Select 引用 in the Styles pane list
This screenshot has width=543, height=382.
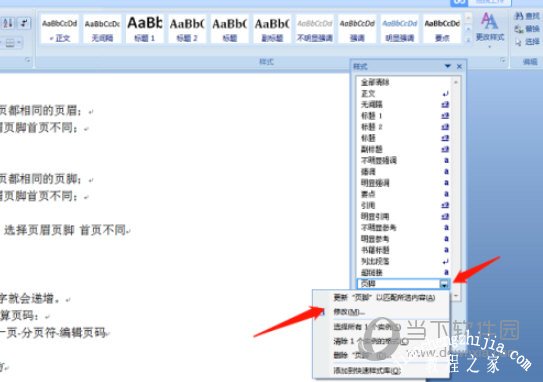[x=404, y=205]
